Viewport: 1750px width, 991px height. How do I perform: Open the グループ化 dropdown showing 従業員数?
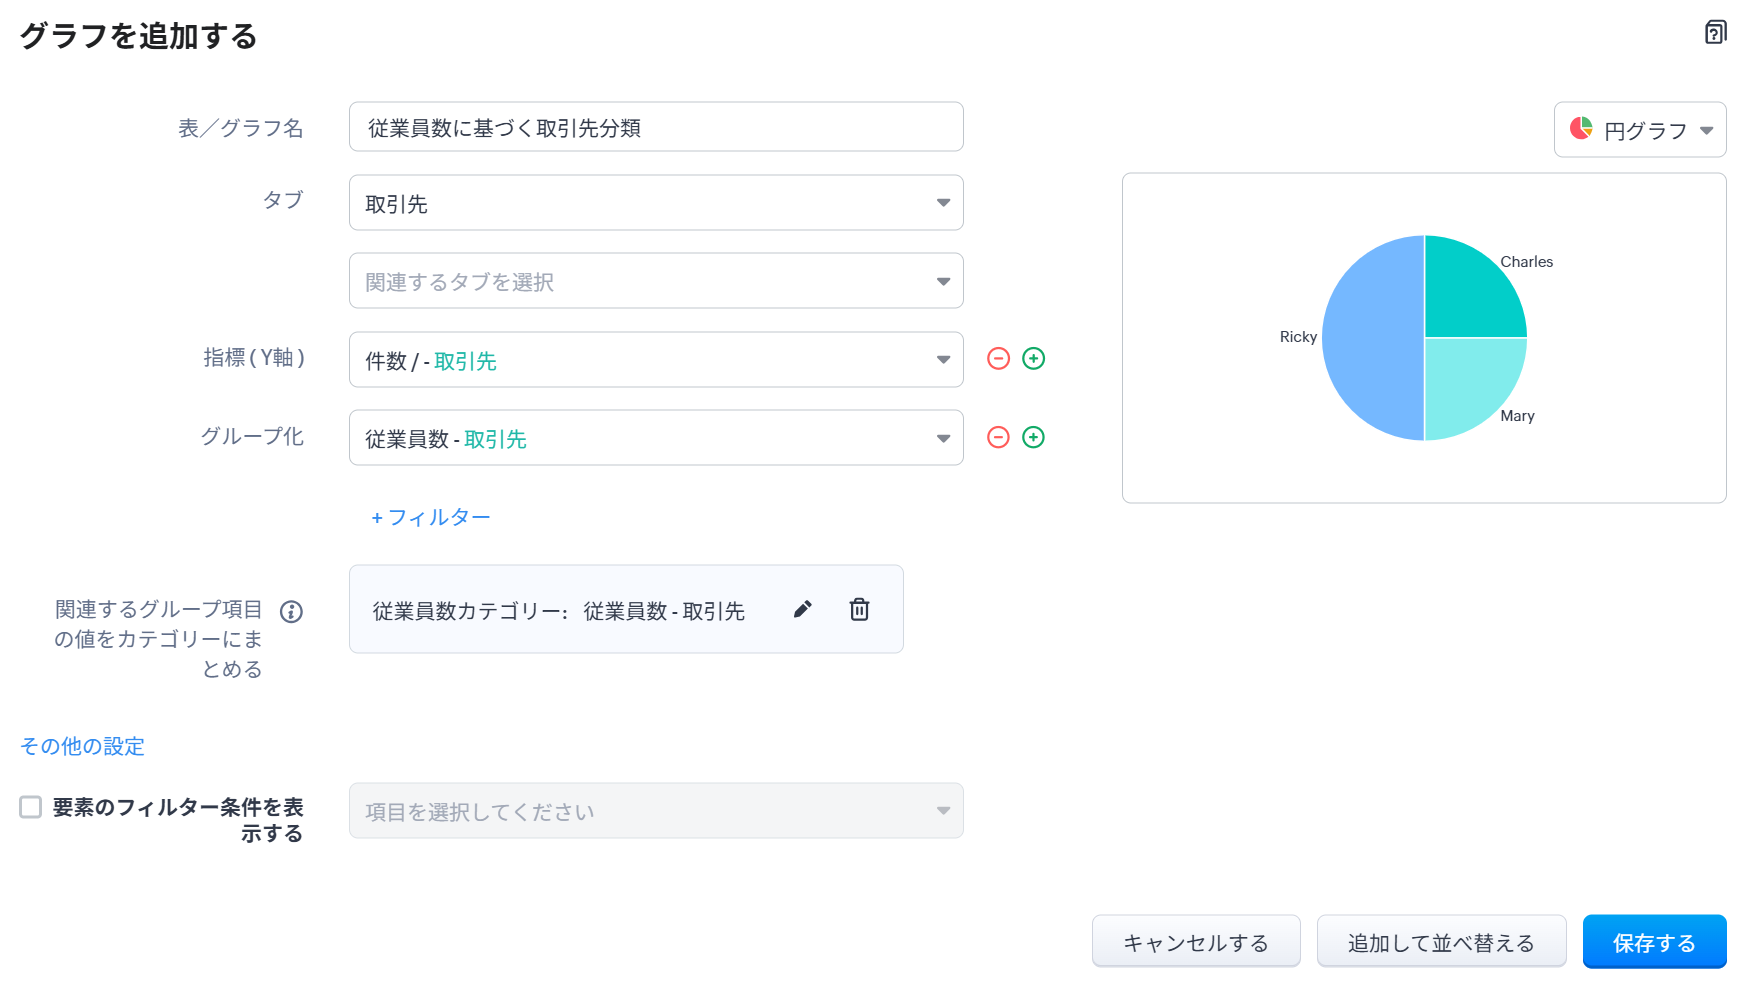655,438
